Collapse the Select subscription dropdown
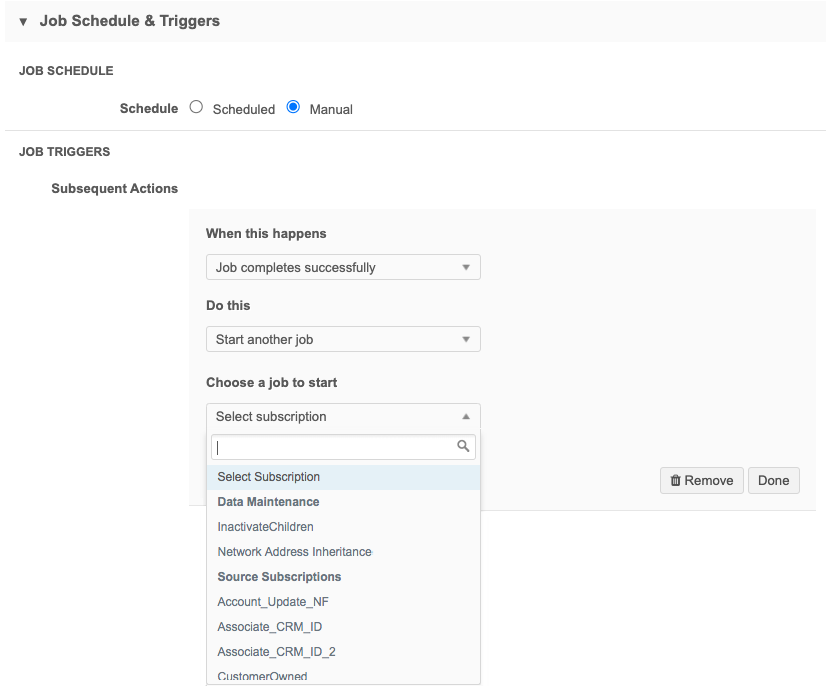 coord(342,416)
